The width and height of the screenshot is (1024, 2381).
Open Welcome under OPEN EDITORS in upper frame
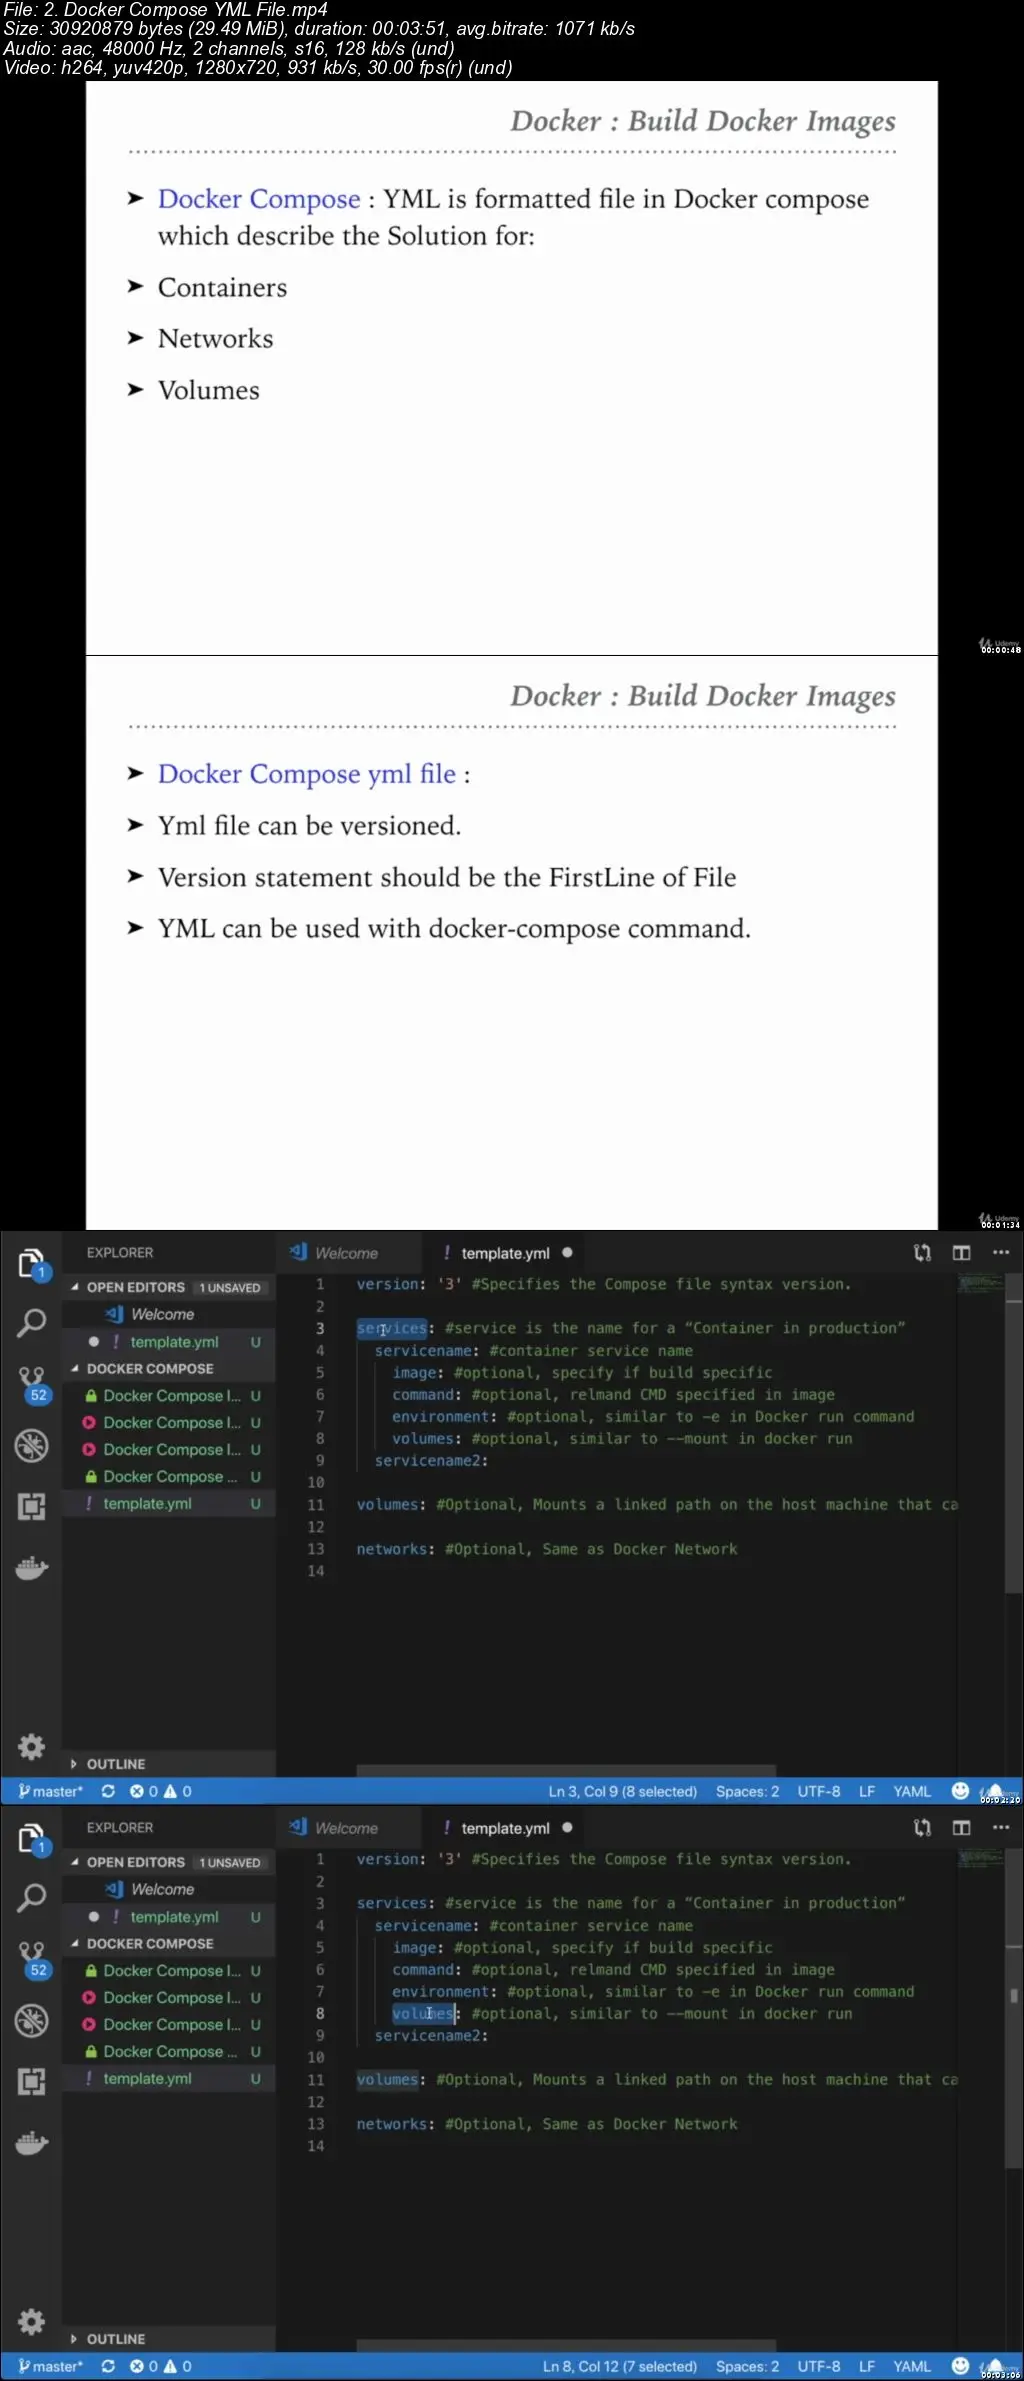point(168,1314)
